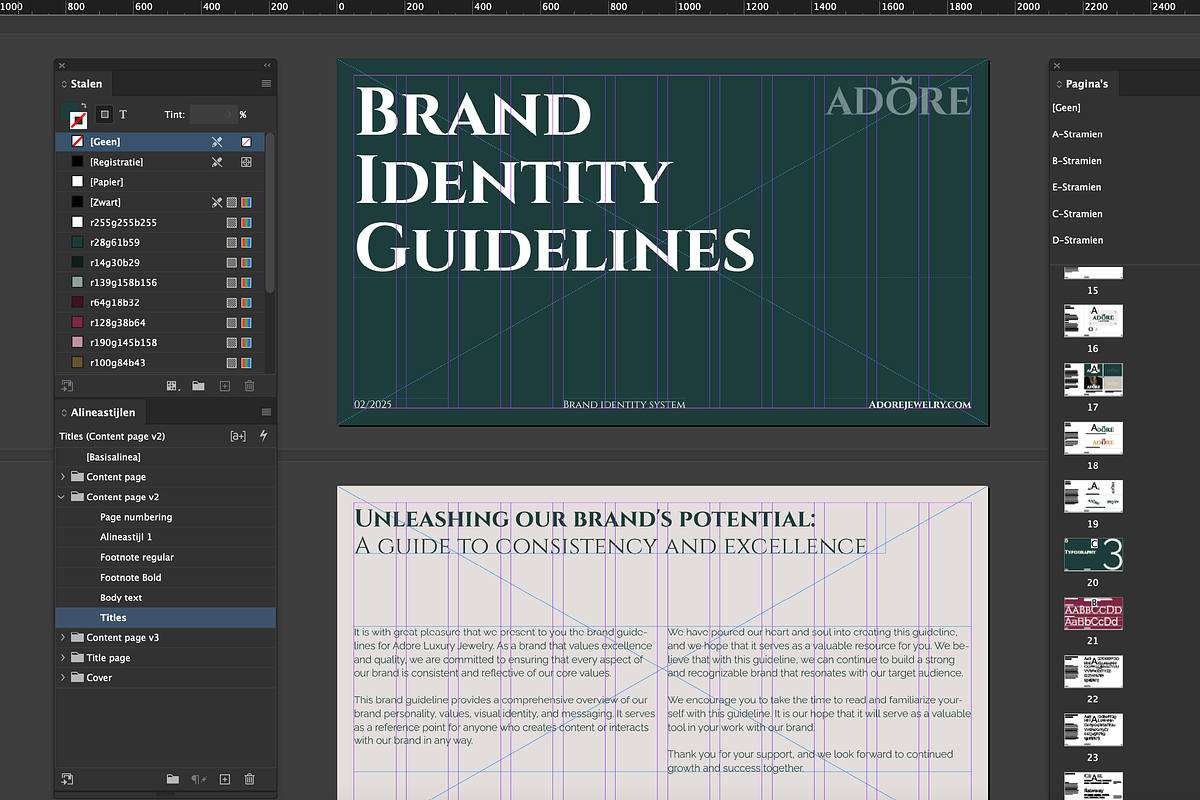Click RGB color mode icon on [Zwart] row
This screenshot has width=1200, height=800.
(x=246, y=202)
